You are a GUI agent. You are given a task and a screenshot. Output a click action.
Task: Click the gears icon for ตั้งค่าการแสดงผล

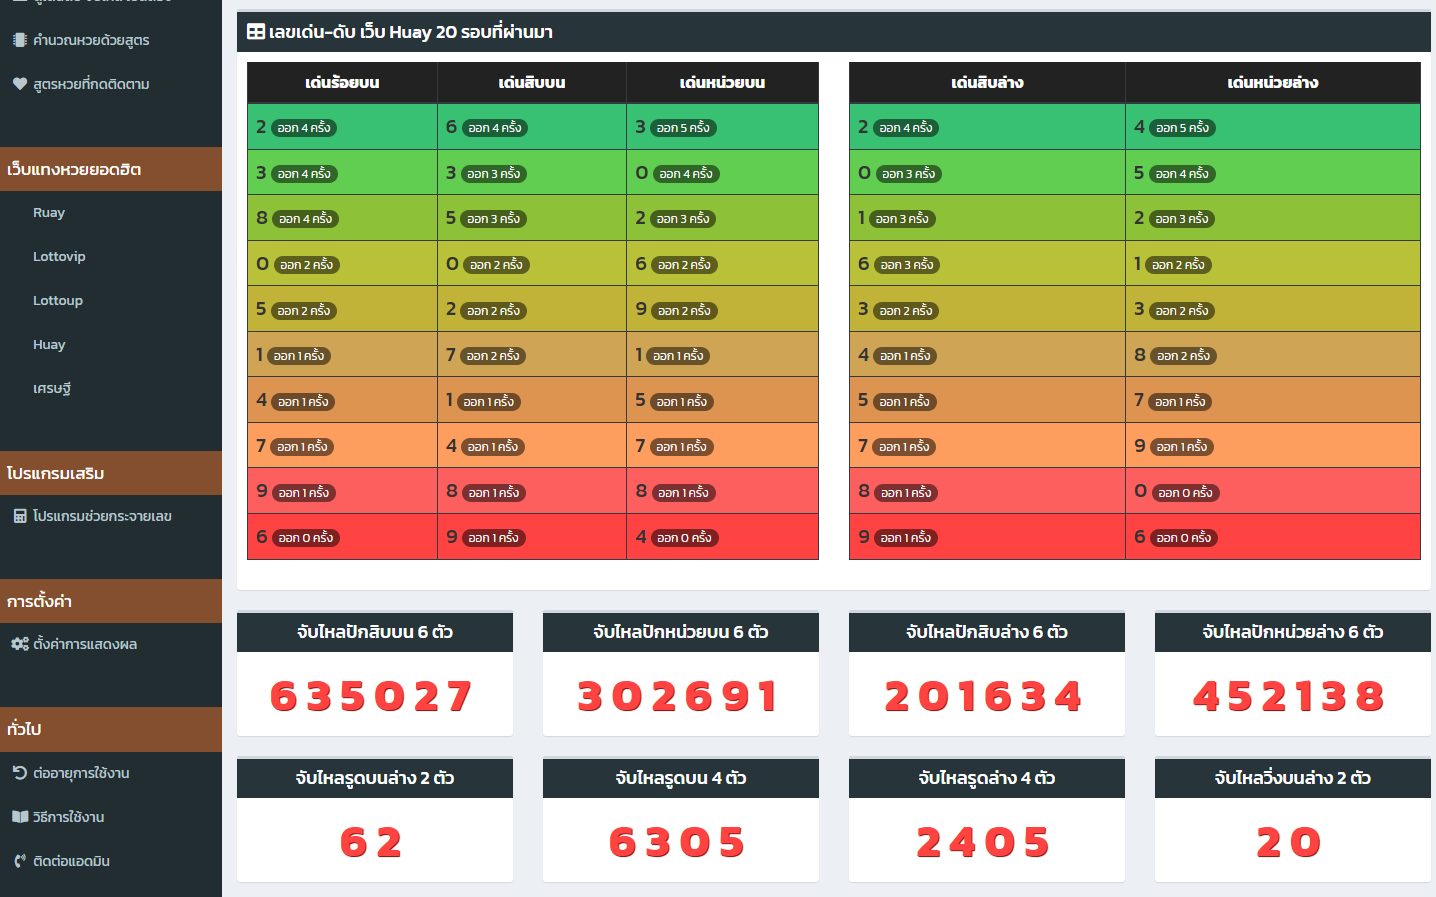point(20,644)
